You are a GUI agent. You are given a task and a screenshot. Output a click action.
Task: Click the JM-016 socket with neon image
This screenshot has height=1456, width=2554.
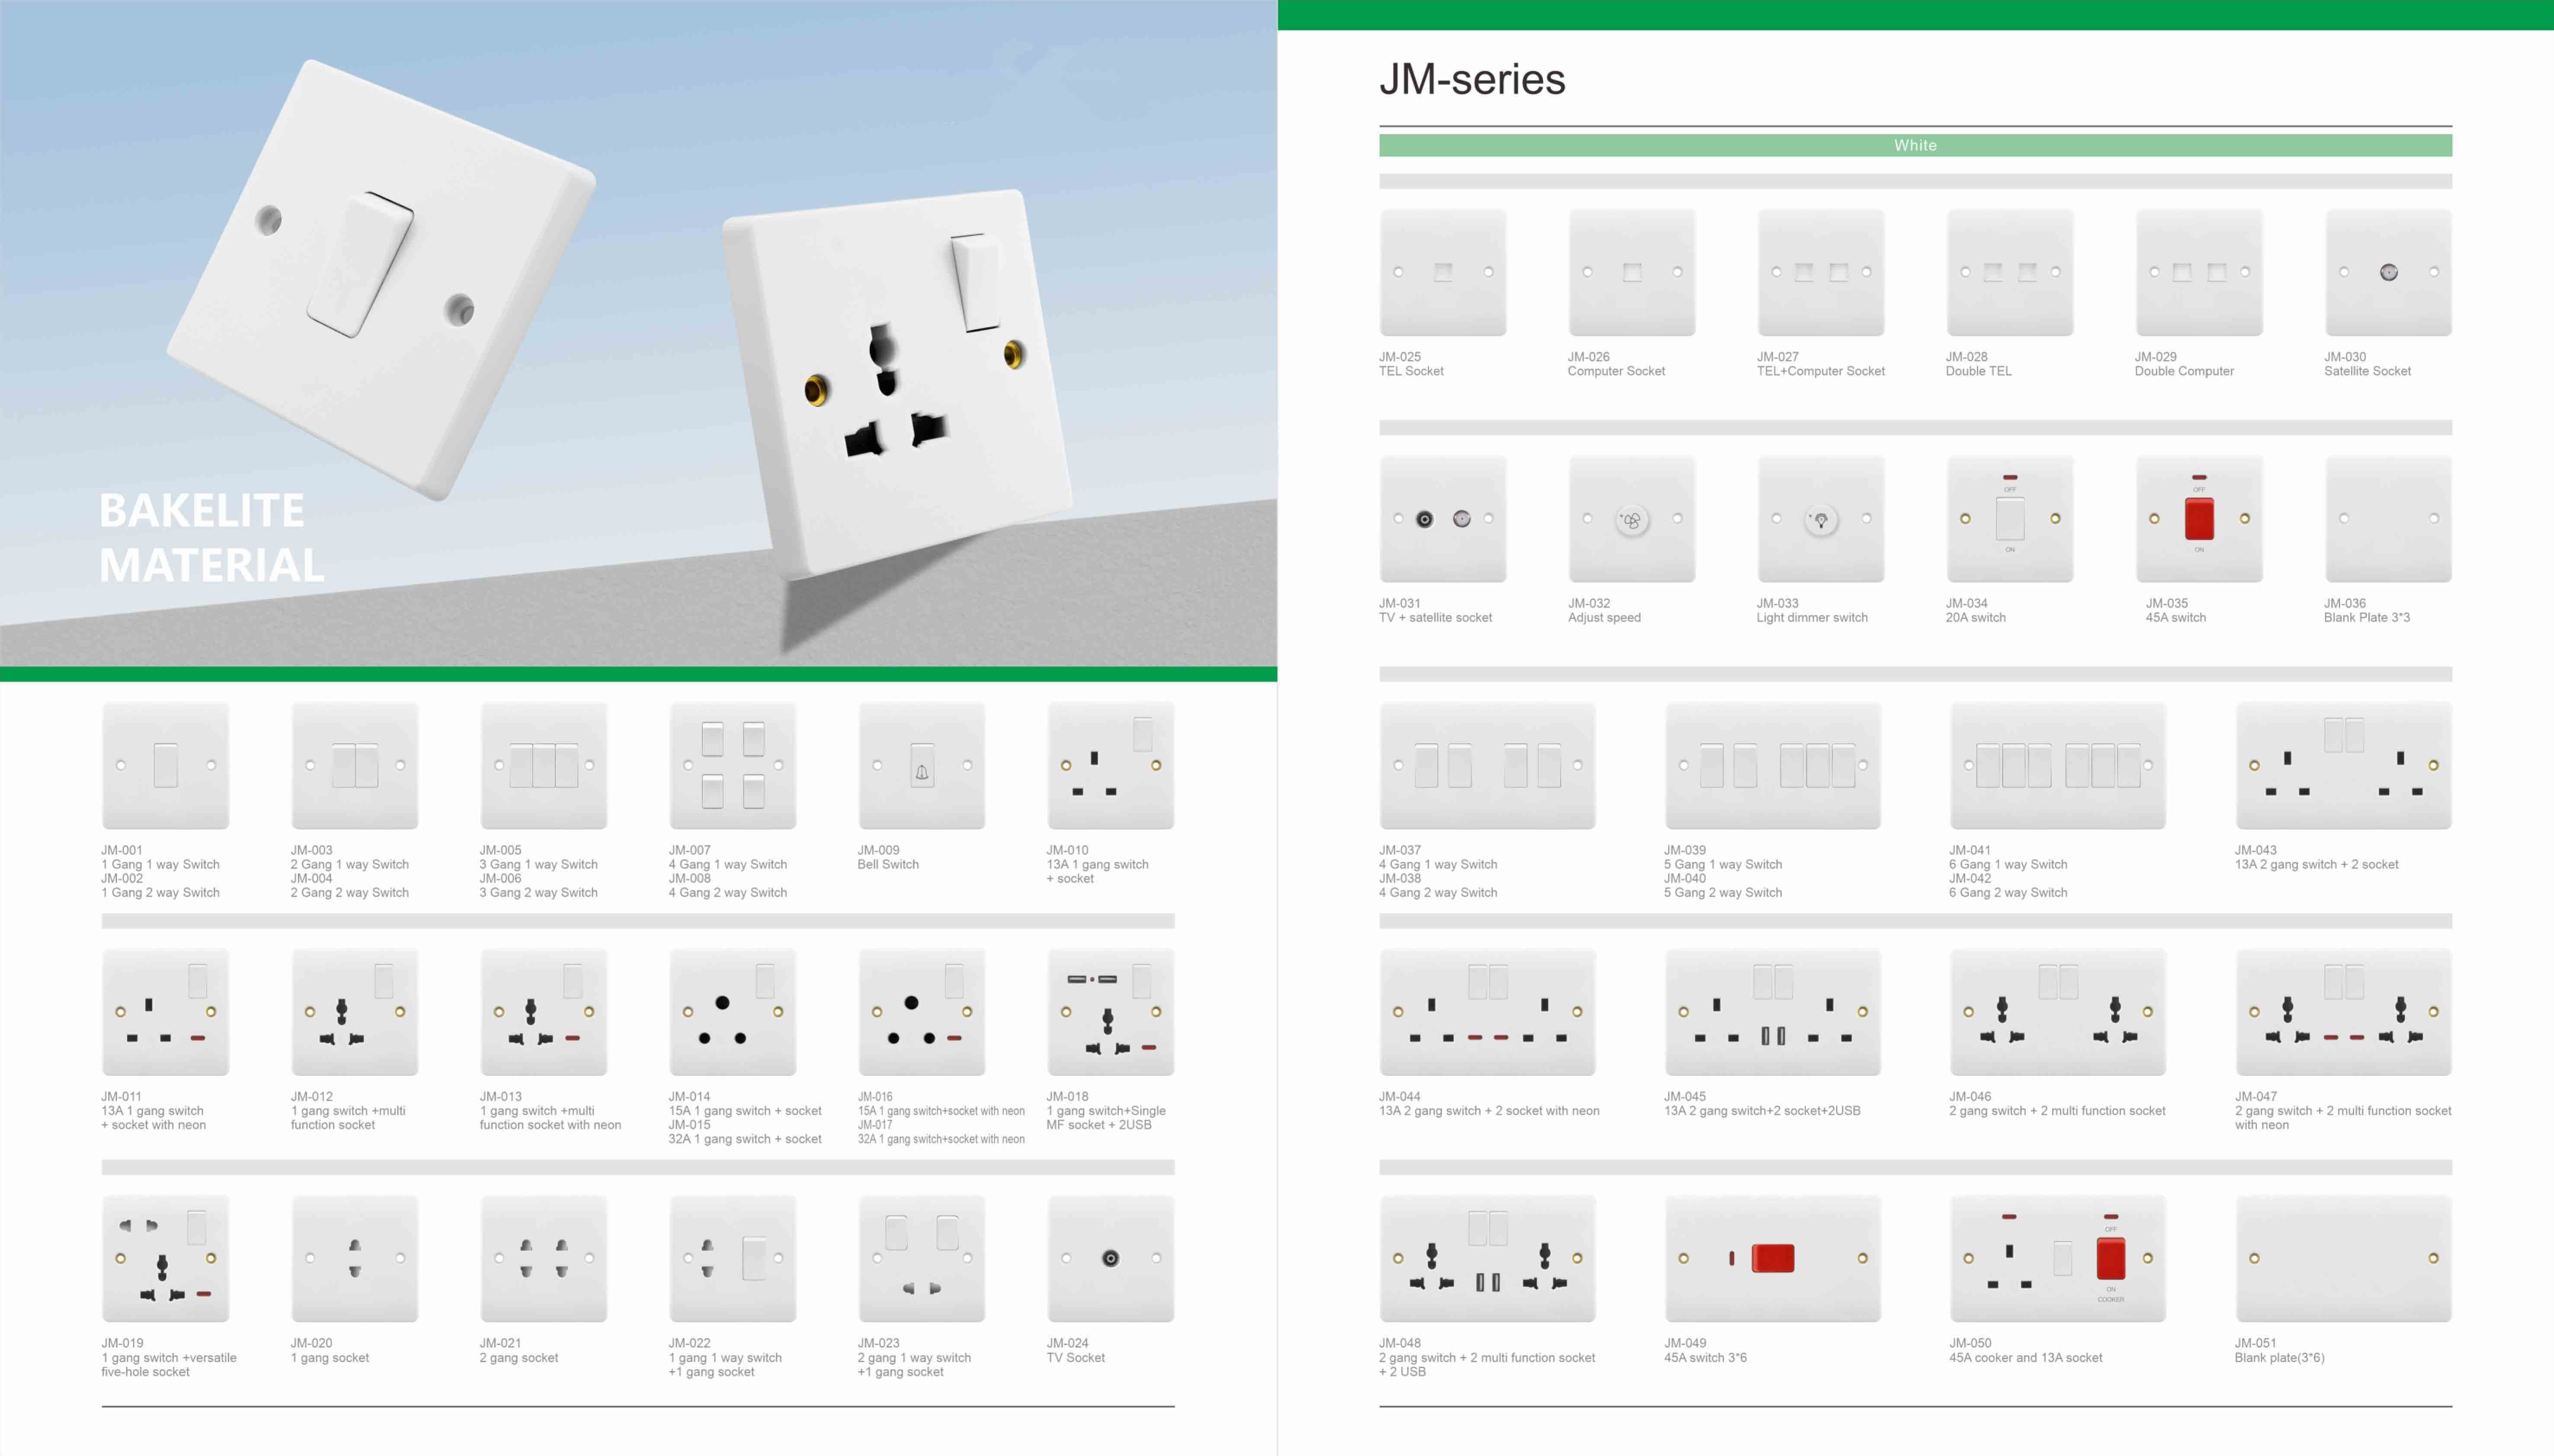921,1012
